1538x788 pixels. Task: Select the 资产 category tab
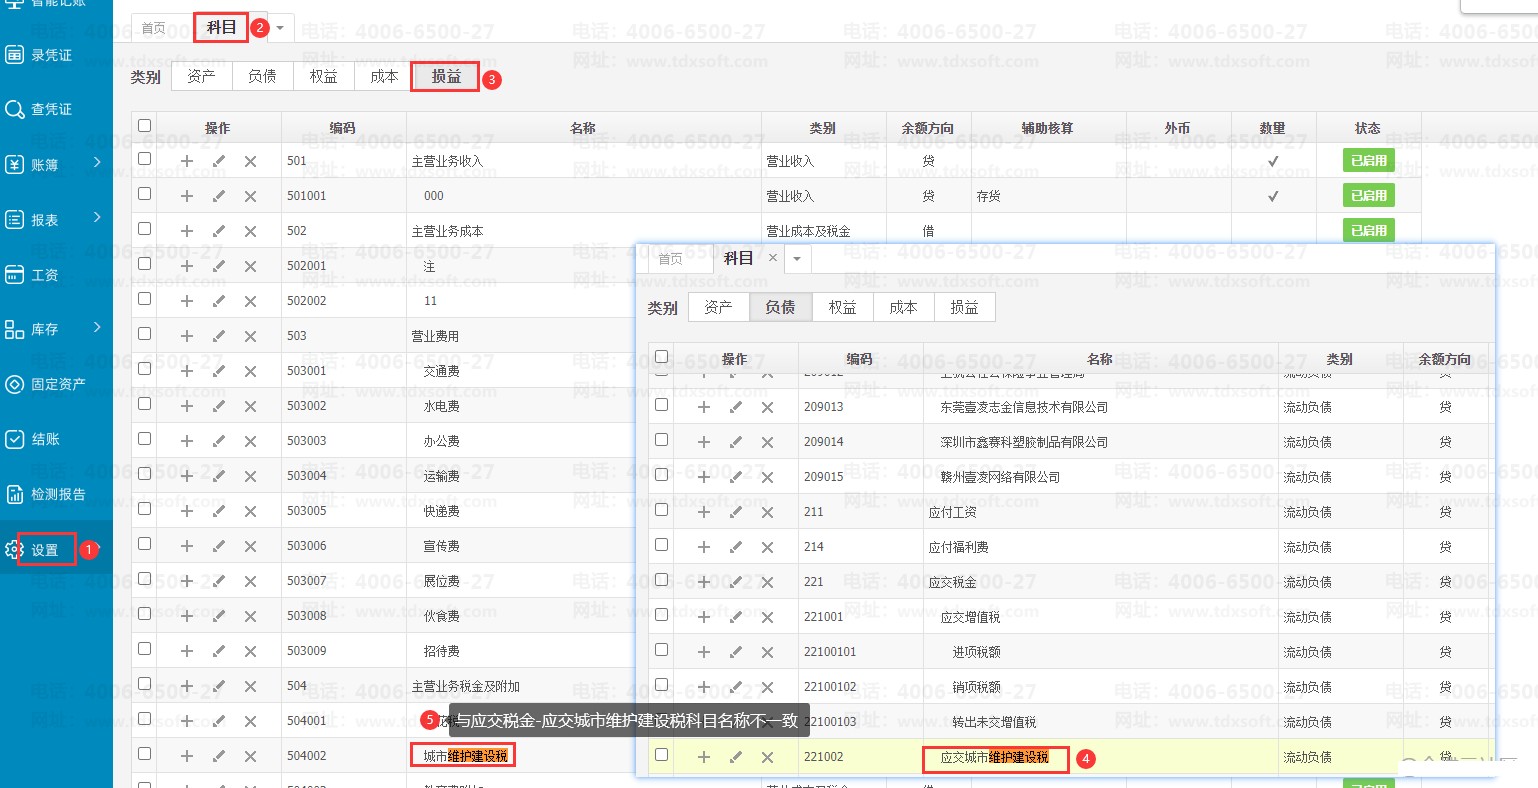pyautogui.click(x=201, y=77)
